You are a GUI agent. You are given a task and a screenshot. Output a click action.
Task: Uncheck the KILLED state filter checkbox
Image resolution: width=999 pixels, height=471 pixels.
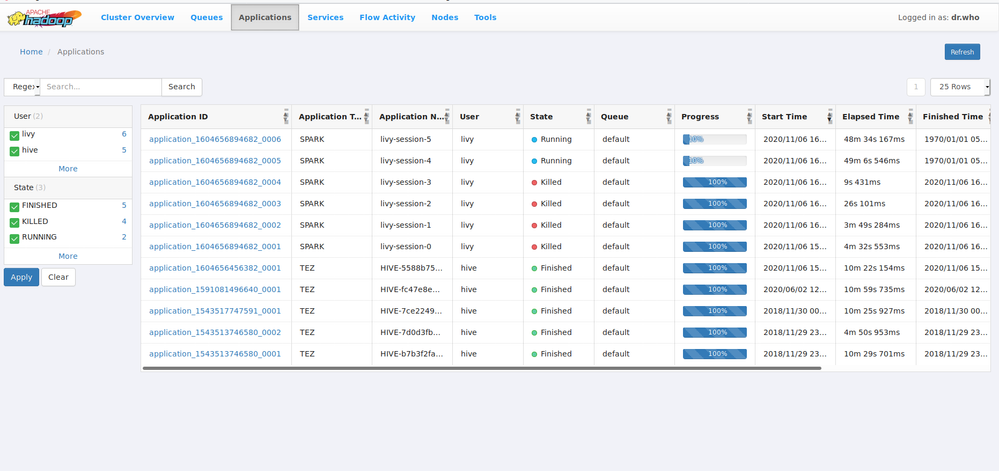[x=15, y=222]
